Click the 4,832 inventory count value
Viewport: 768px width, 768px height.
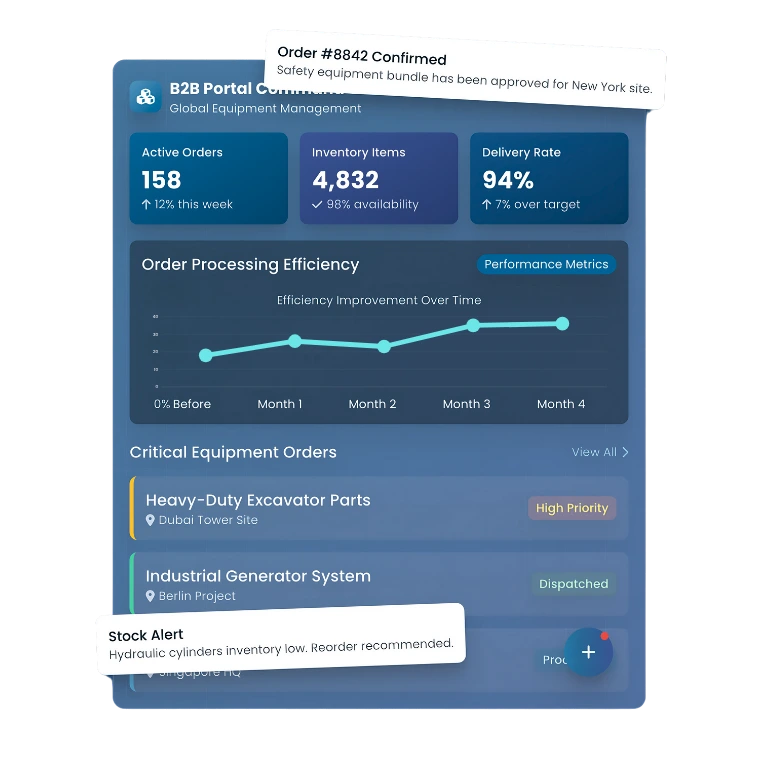pyautogui.click(x=346, y=180)
